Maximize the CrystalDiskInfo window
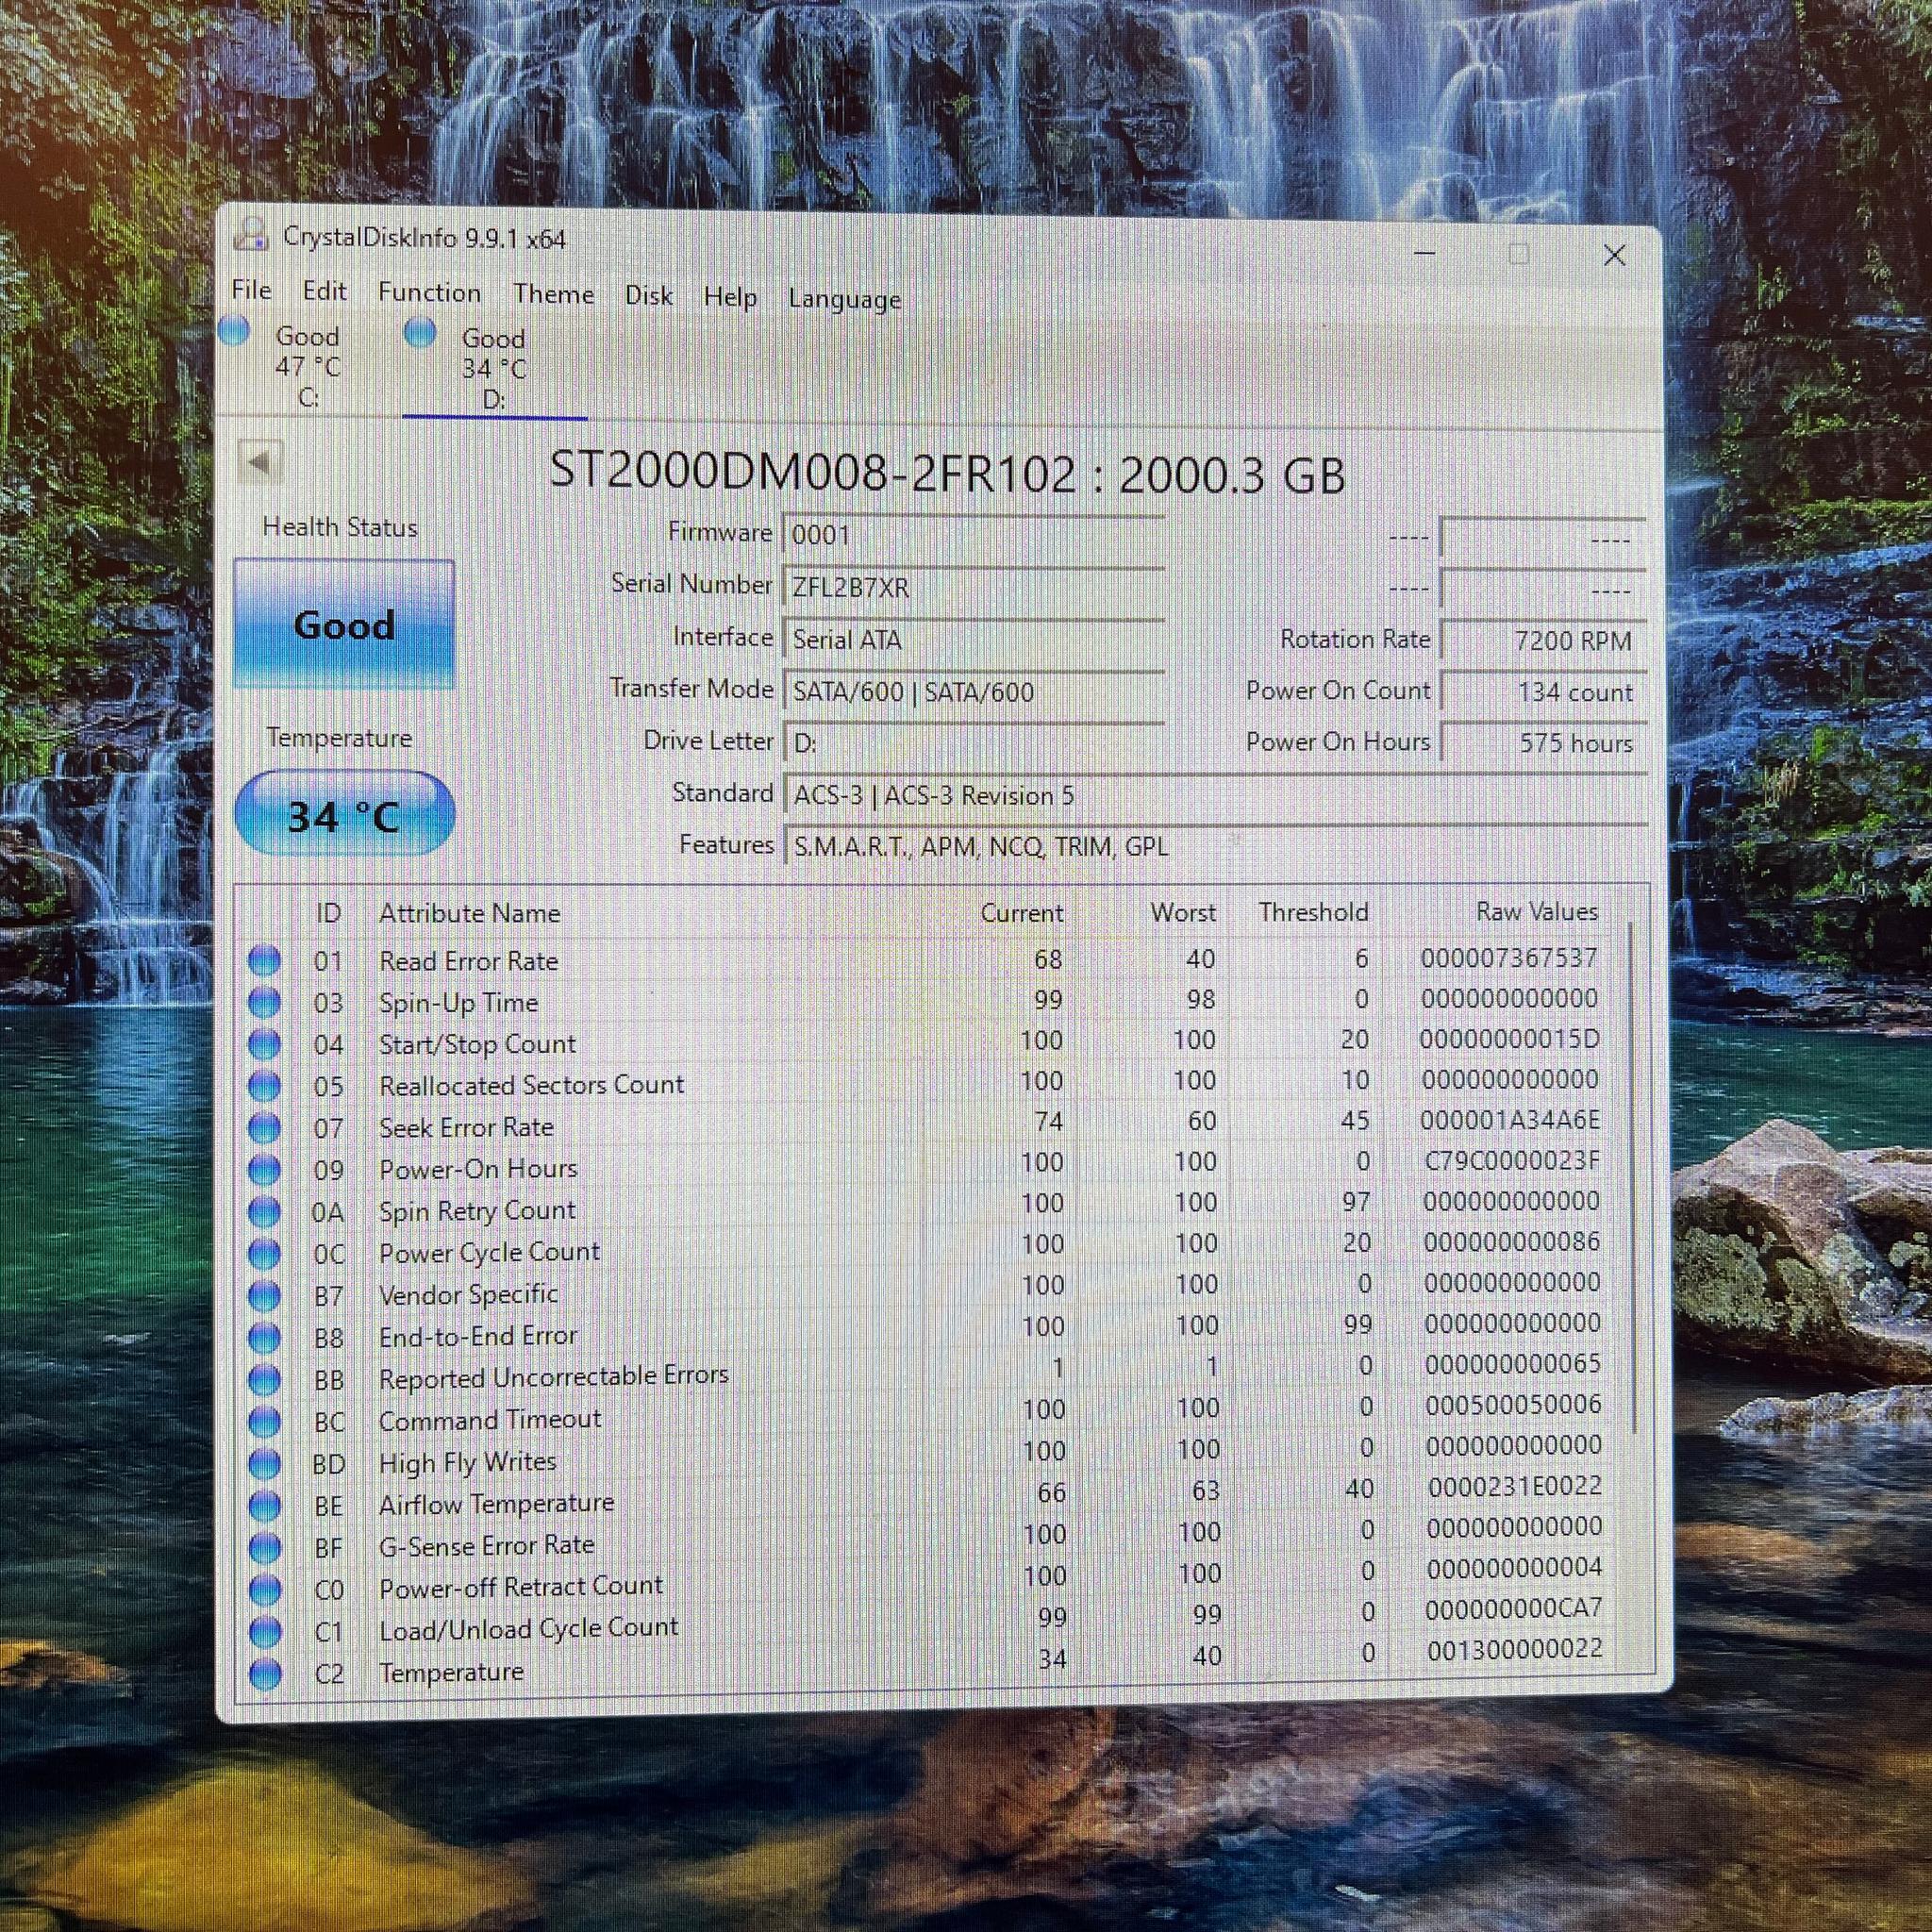This screenshot has width=1932, height=1932. (x=1519, y=255)
